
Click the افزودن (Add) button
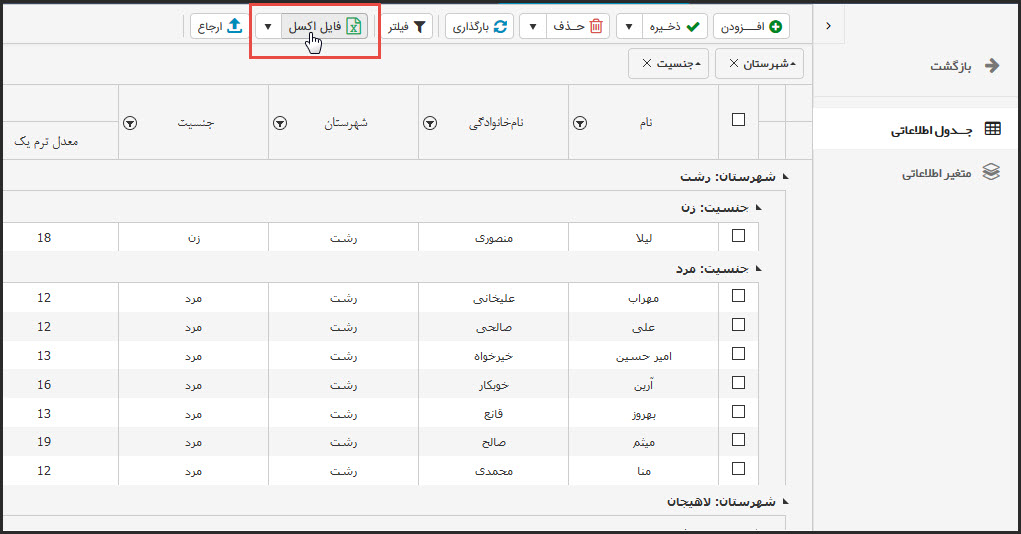click(751, 27)
